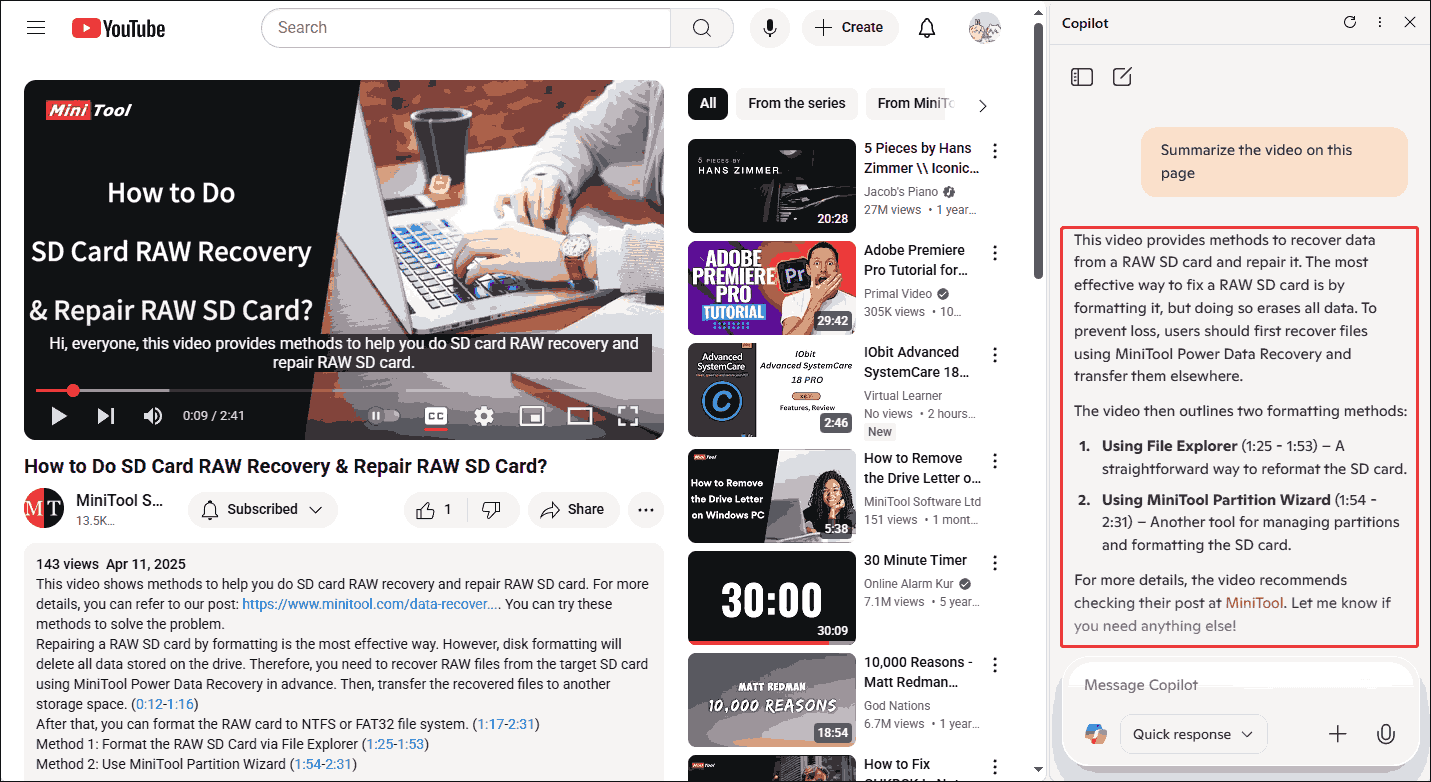
Task: Start voice search with microphone icon
Action: (x=770, y=28)
